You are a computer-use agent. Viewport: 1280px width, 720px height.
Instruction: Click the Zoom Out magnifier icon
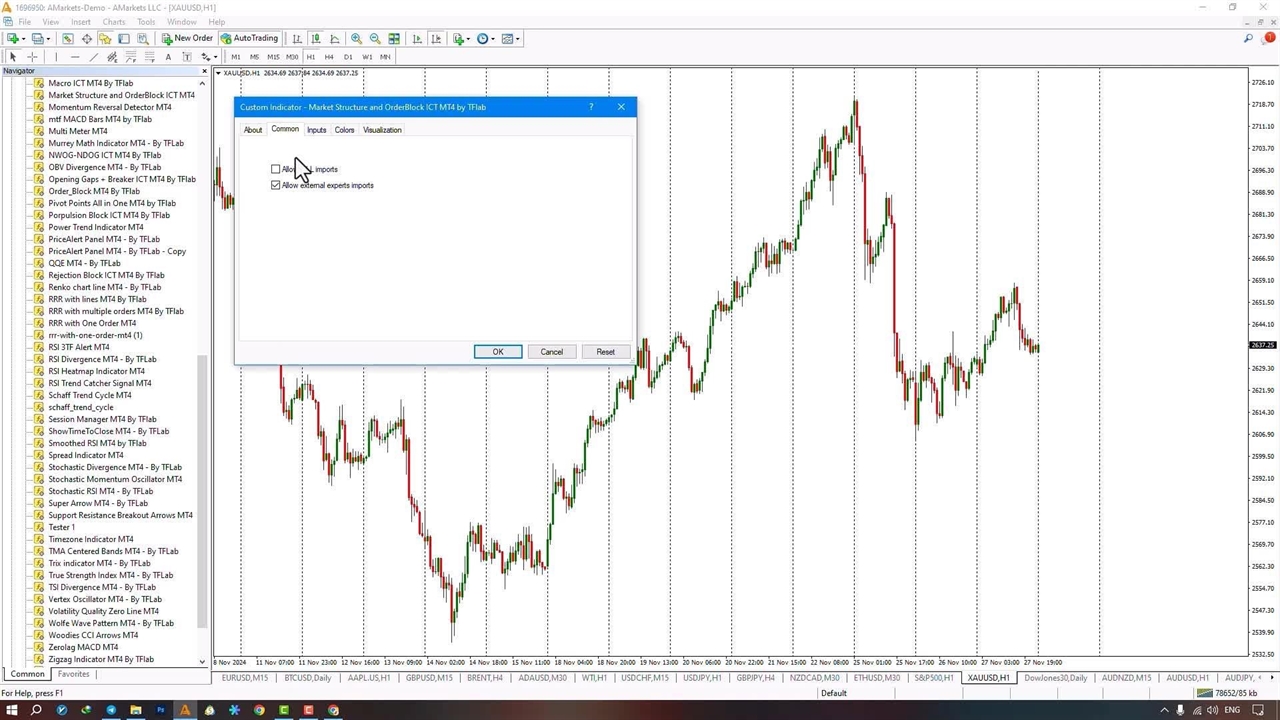pyautogui.click(x=375, y=39)
